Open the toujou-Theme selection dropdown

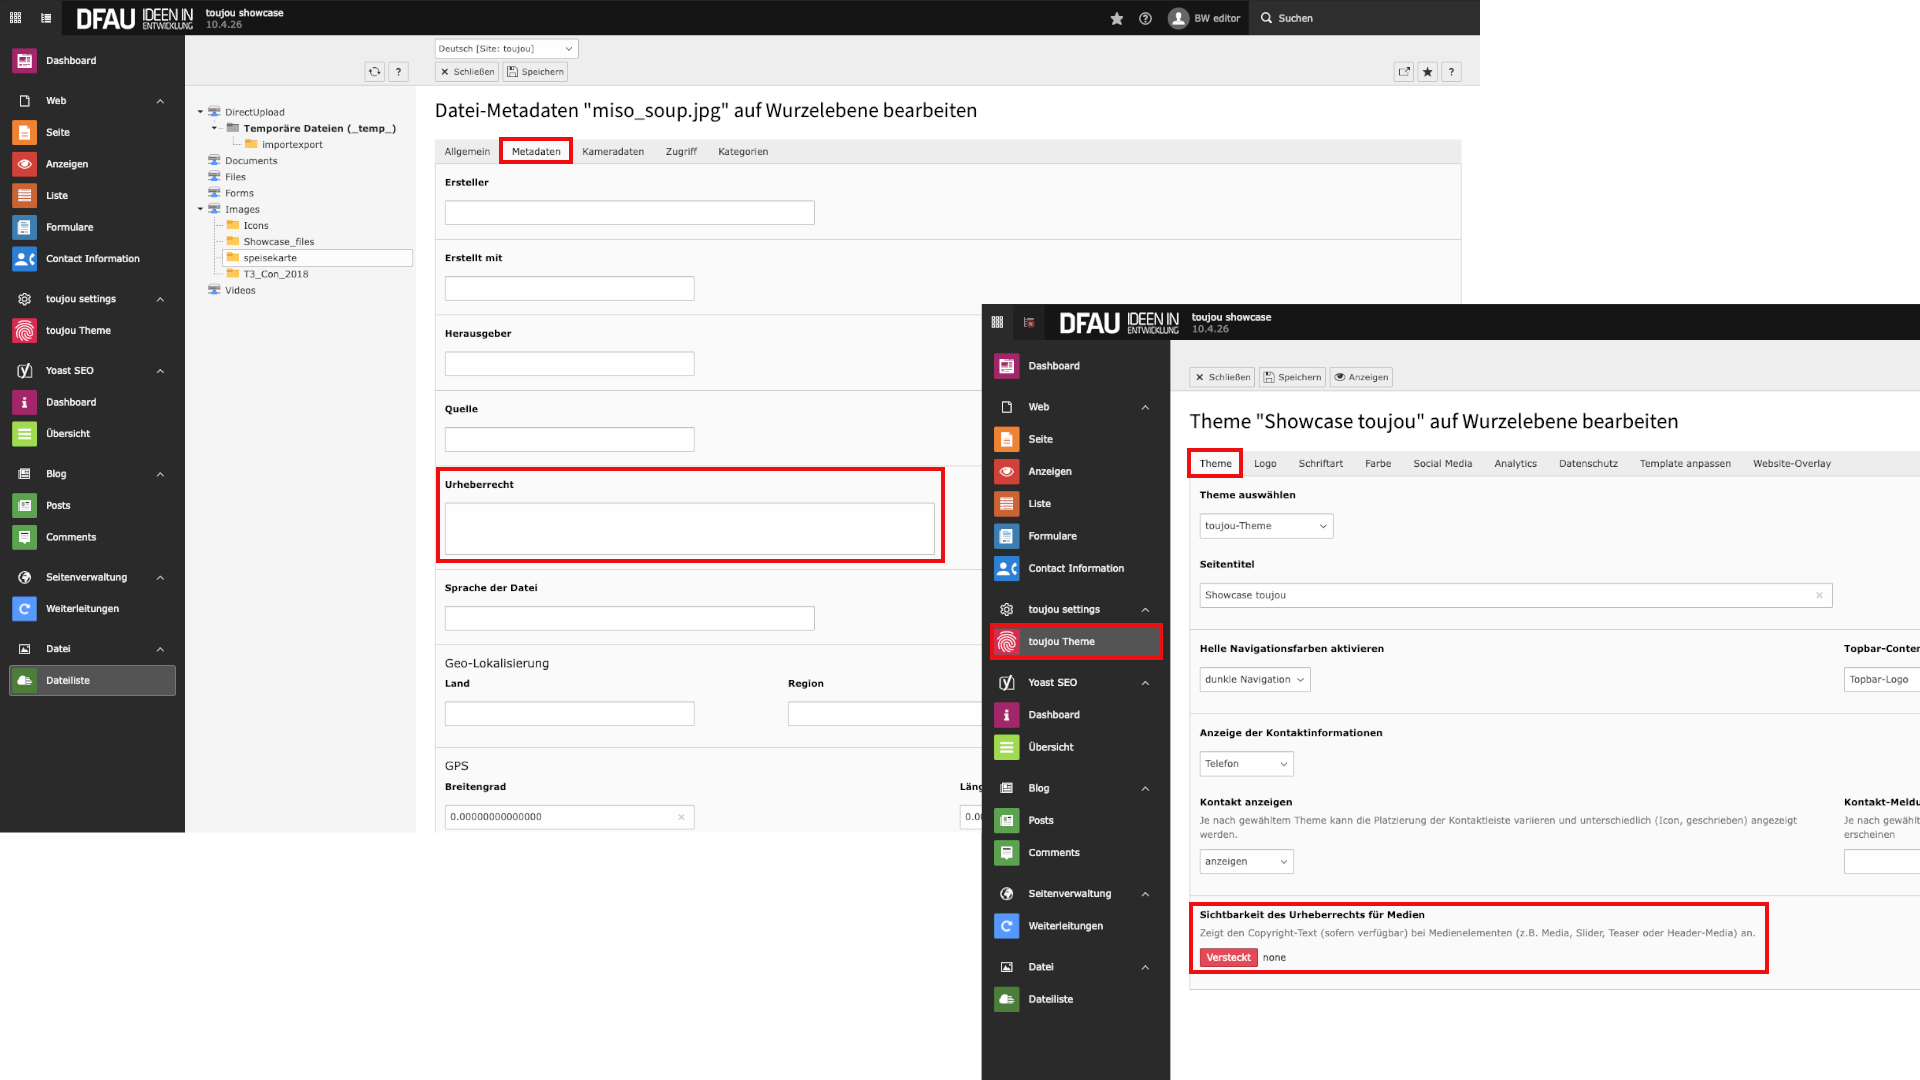pos(1266,526)
